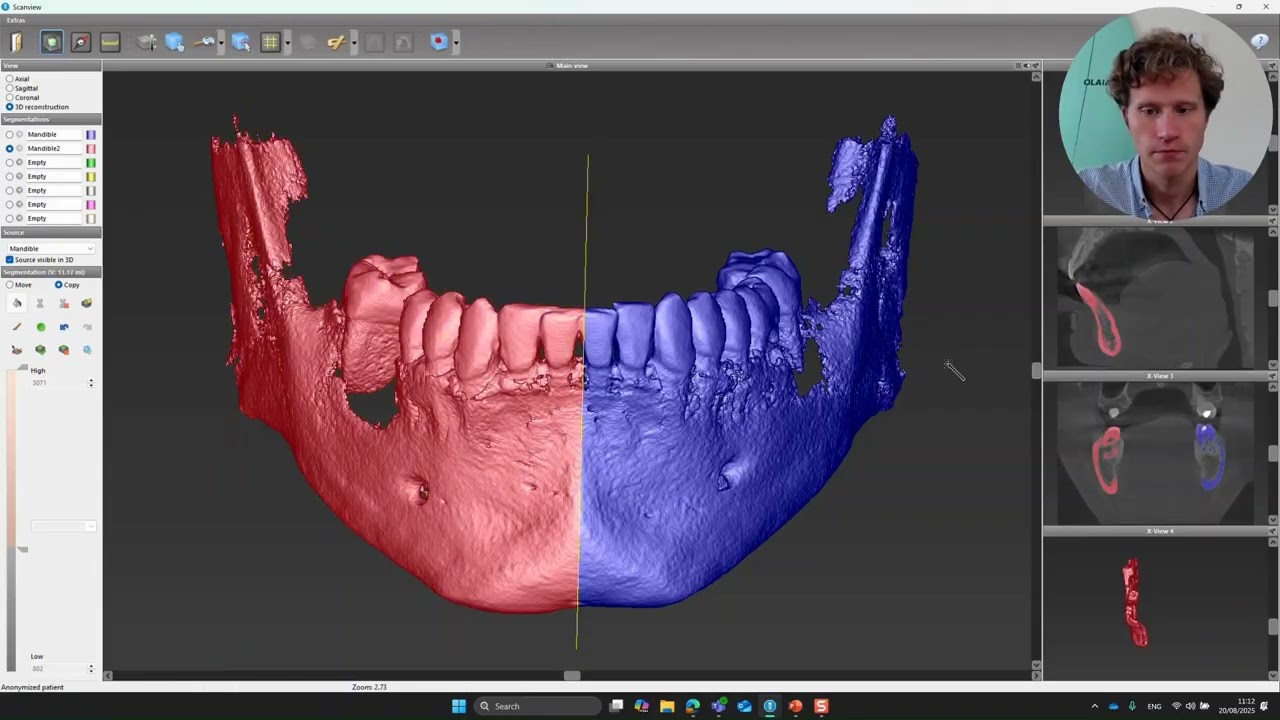1280x720 pixels.
Task: Click the main view vertical scrollbar thumb
Action: click(1036, 371)
